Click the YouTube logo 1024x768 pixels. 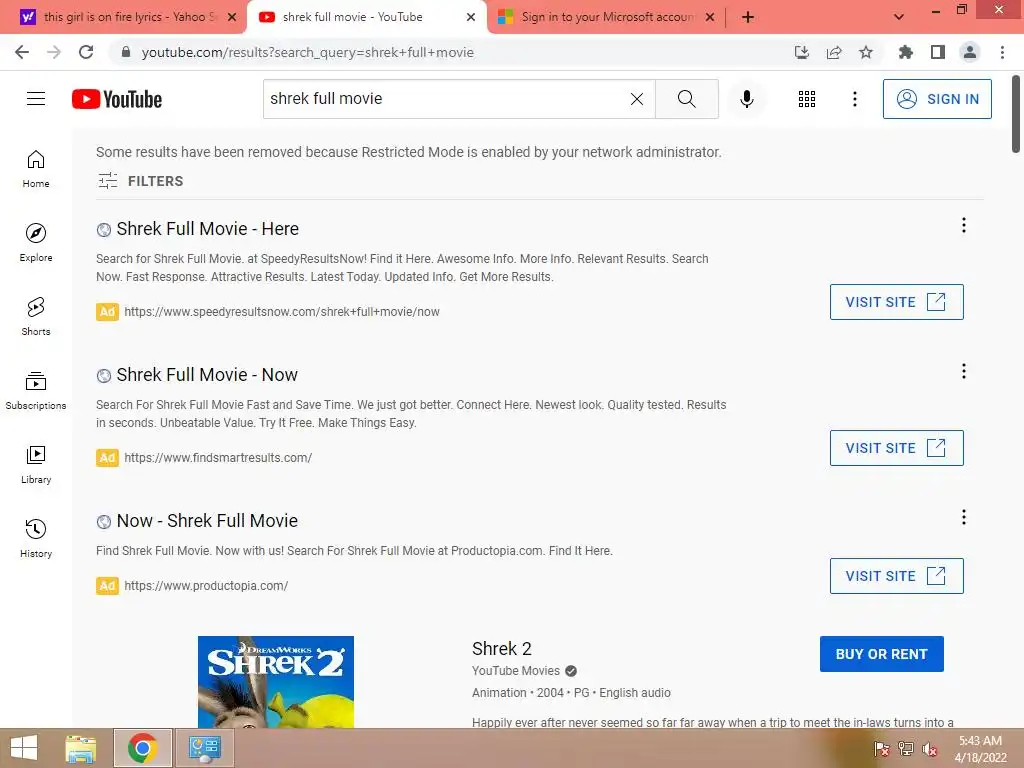coord(117,99)
